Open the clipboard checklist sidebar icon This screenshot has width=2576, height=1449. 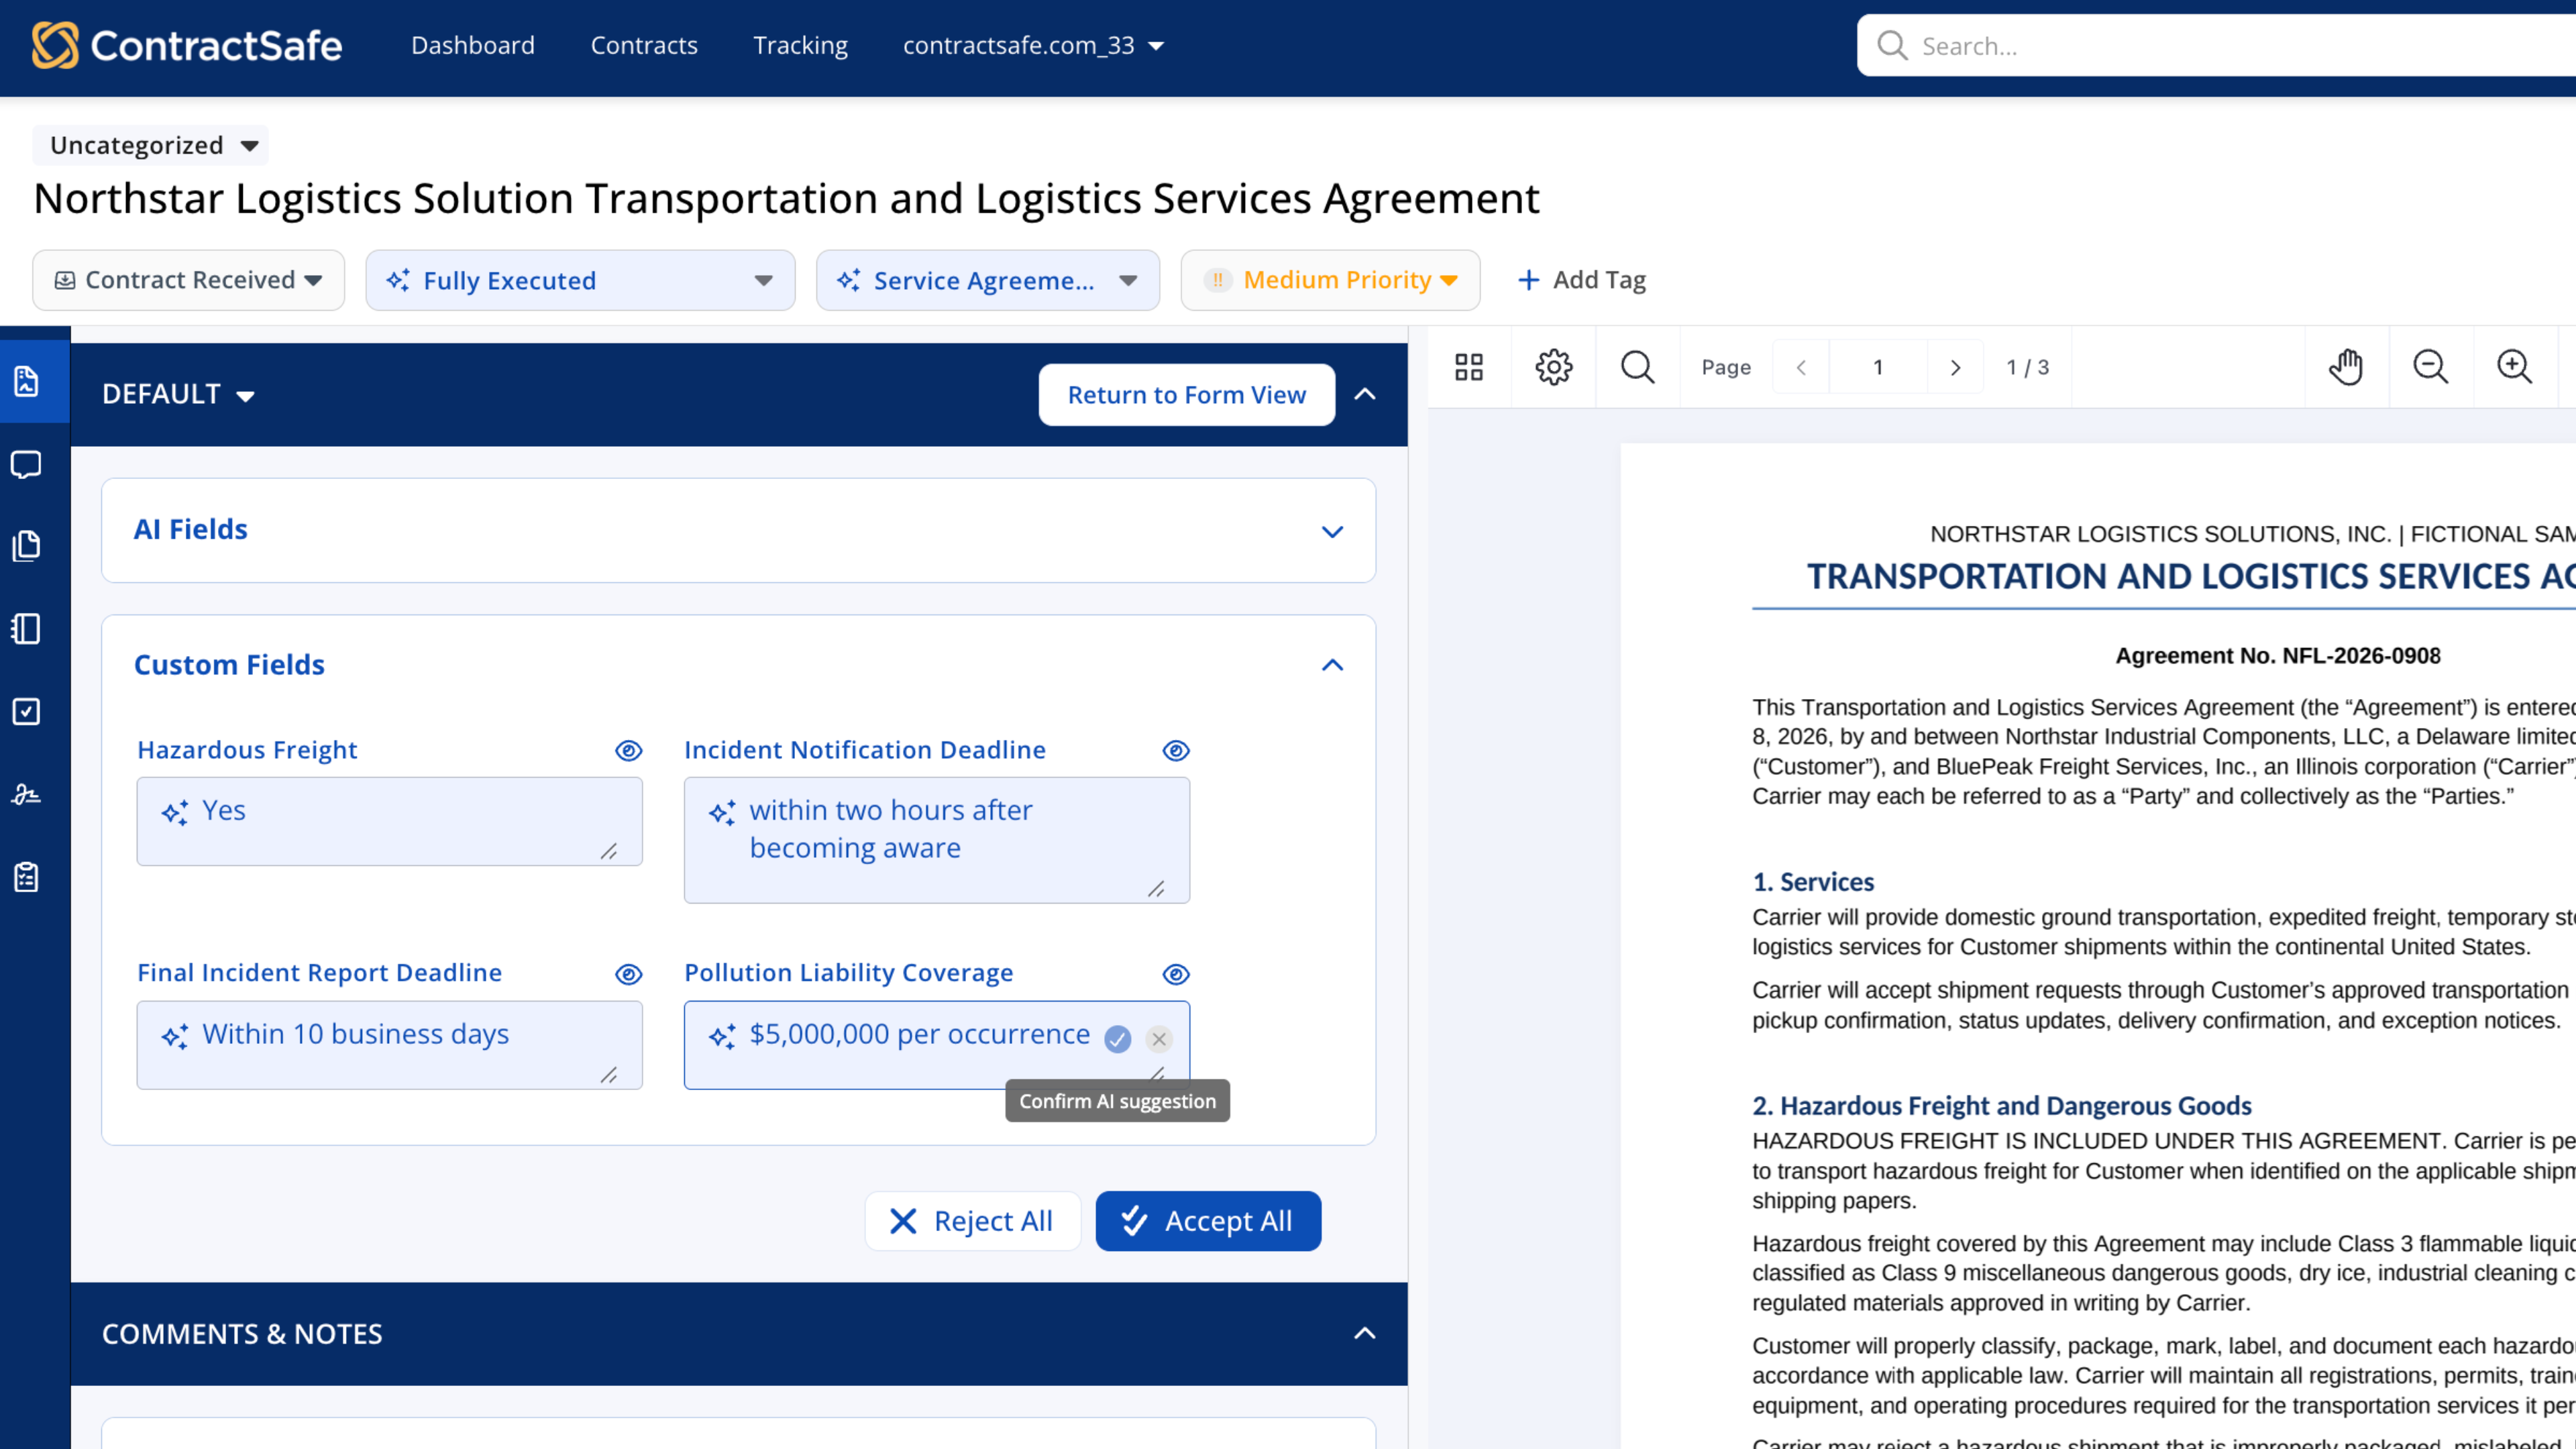pos(26,877)
